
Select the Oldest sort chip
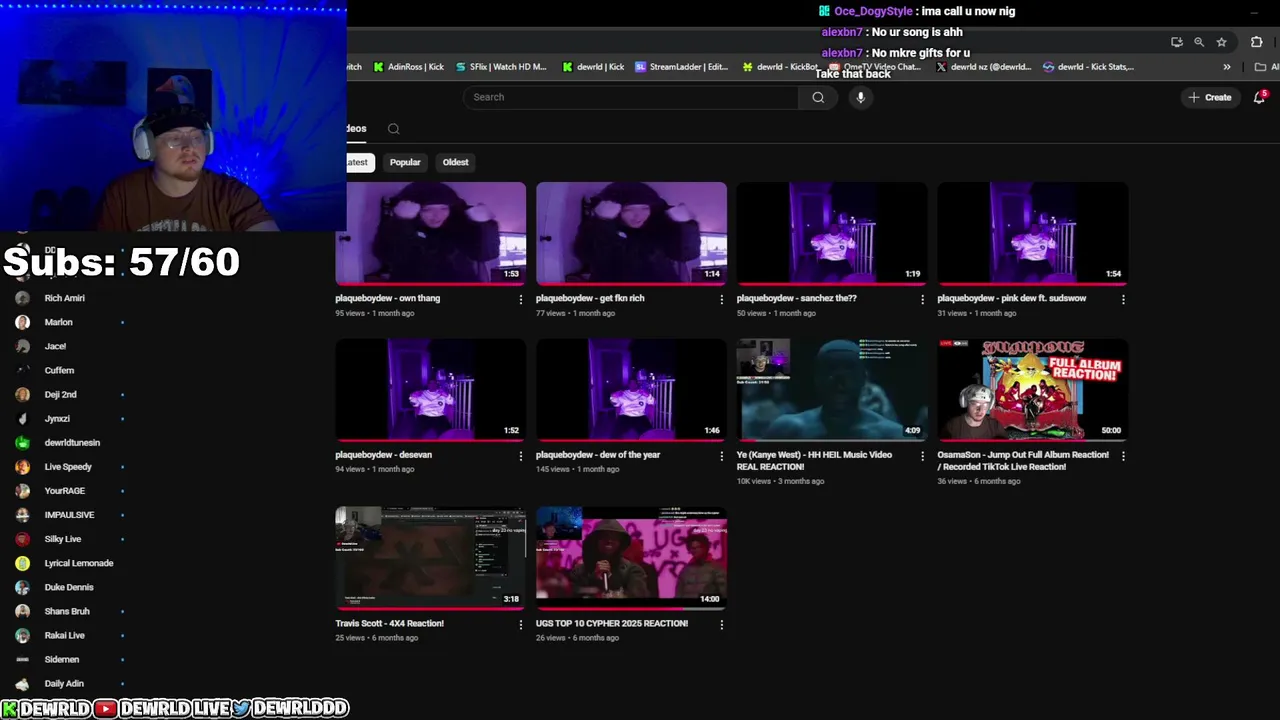pos(455,162)
